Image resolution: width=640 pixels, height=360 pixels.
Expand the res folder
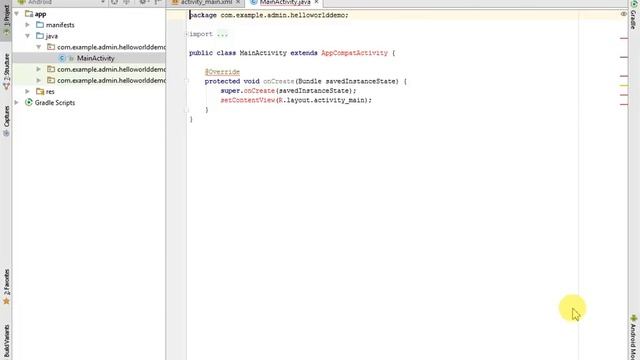[27, 91]
